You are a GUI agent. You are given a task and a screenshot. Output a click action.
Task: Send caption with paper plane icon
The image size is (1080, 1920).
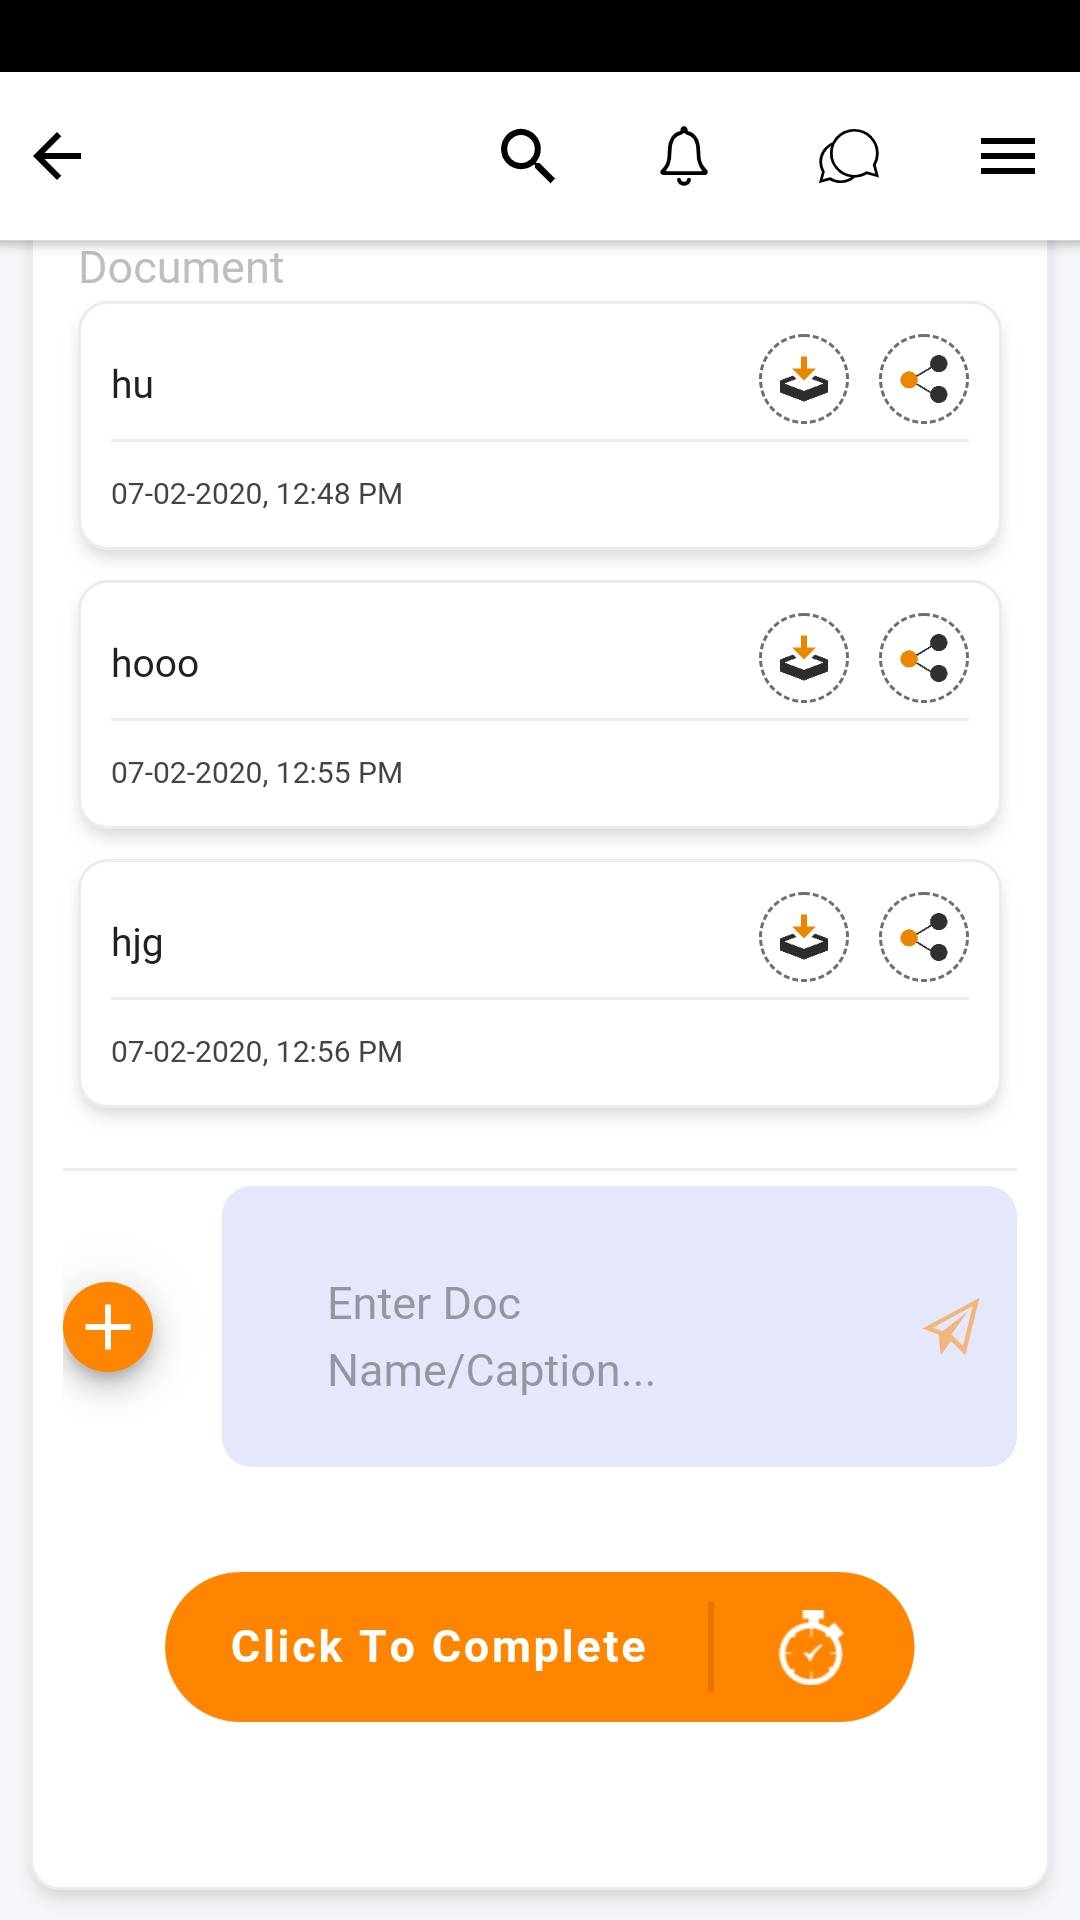point(951,1327)
